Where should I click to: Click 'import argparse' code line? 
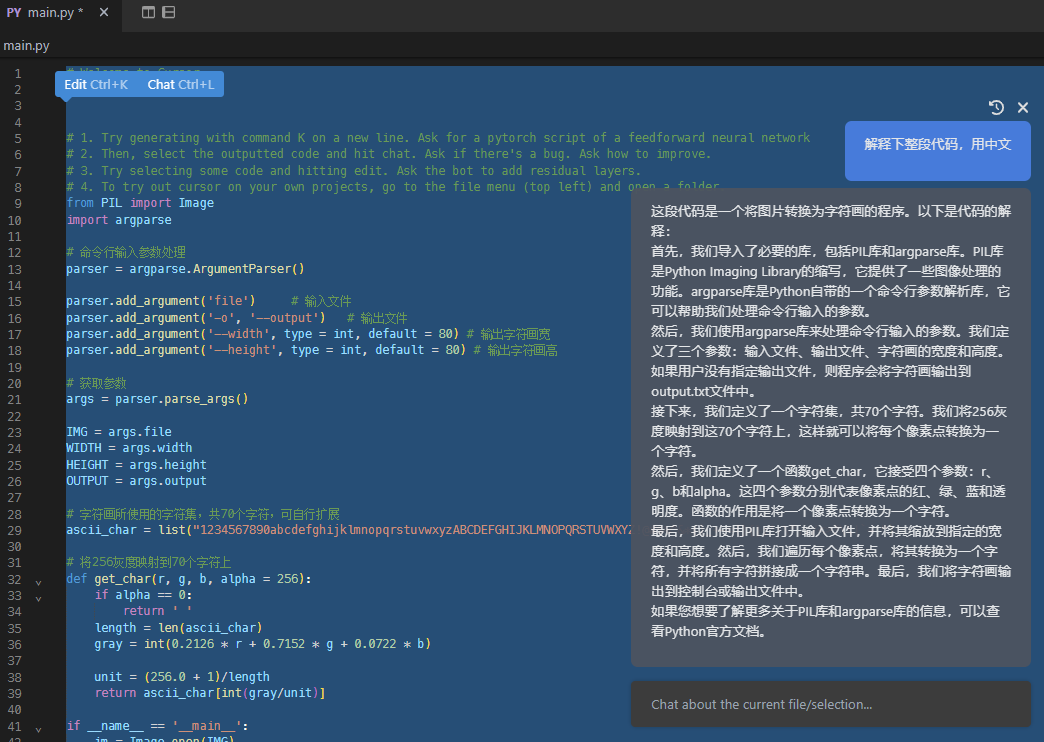(119, 220)
